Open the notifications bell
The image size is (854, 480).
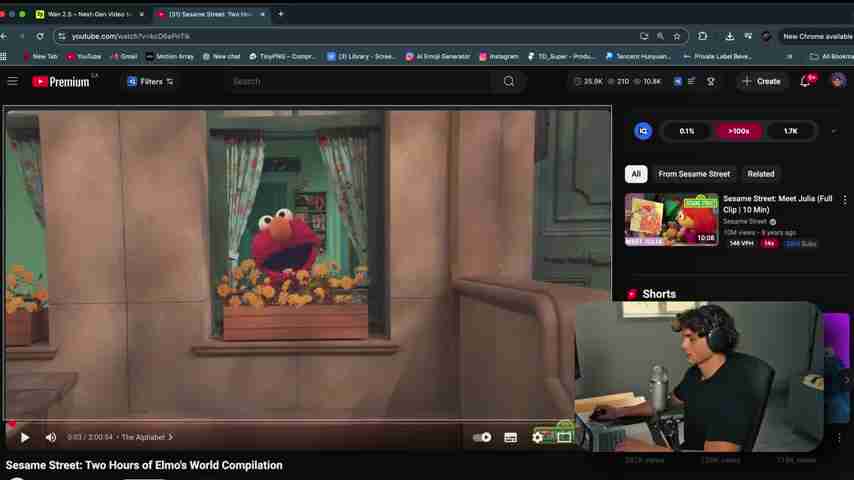805,82
